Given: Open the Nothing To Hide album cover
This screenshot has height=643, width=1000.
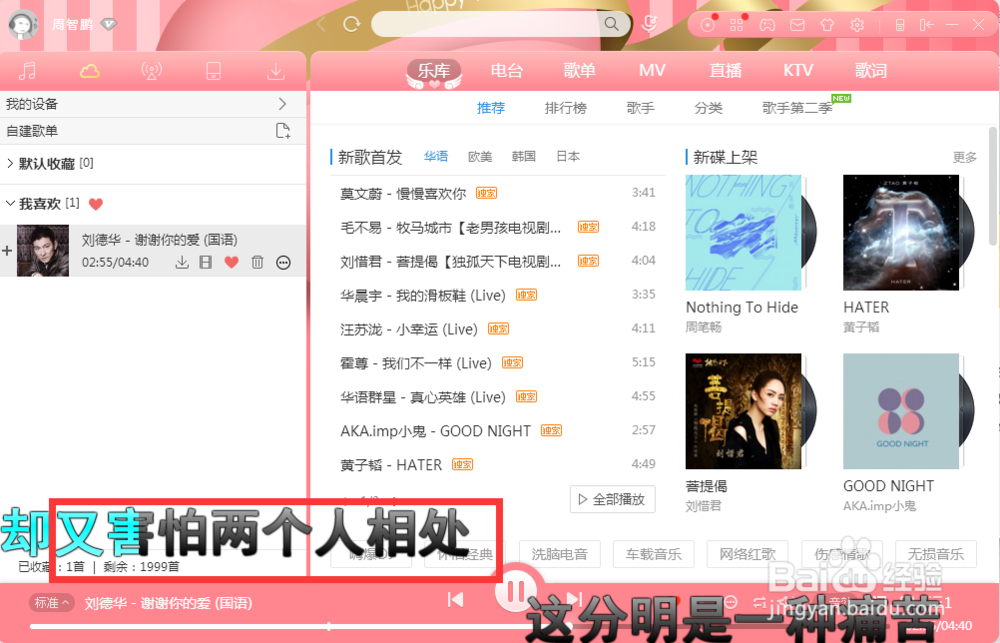Looking at the screenshot, I should [x=744, y=233].
